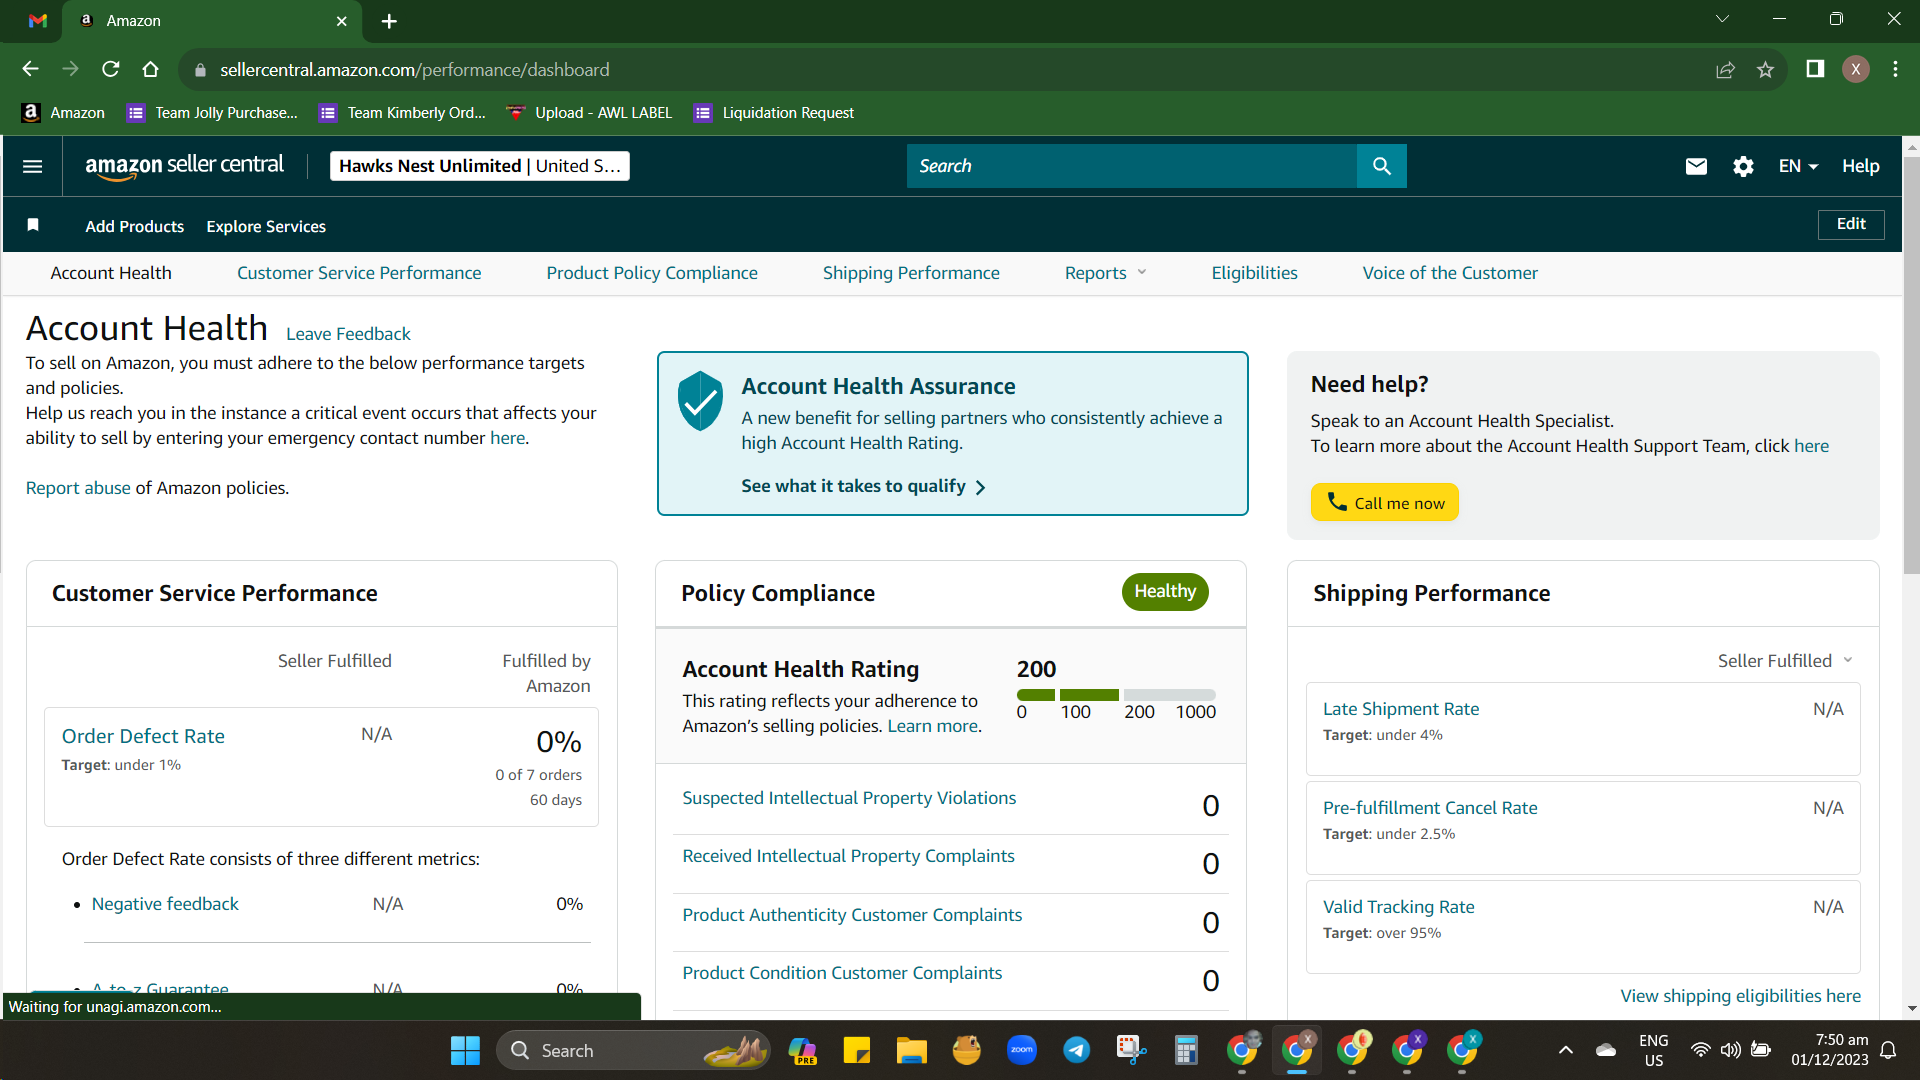The image size is (1920, 1080).
Task: Click the Windows taskbar Search box
Action: (x=633, y=1050)
